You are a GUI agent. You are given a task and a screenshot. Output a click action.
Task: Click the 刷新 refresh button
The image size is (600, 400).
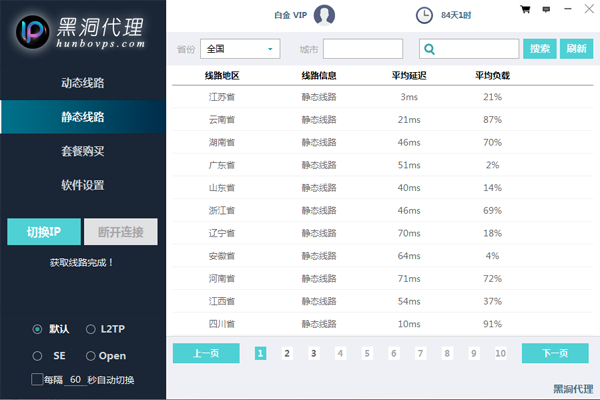pos(576,49)
